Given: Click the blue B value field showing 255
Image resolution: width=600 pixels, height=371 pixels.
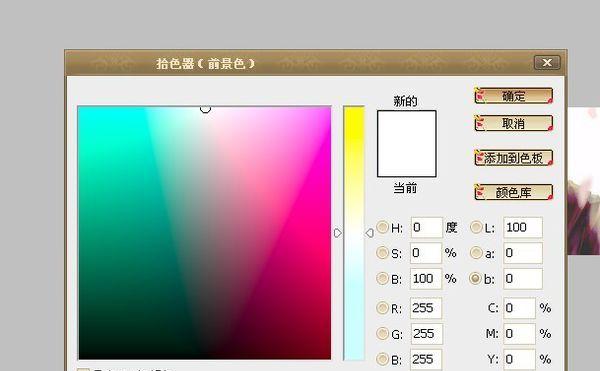Looking at the screenshot, I should point(426,360).
